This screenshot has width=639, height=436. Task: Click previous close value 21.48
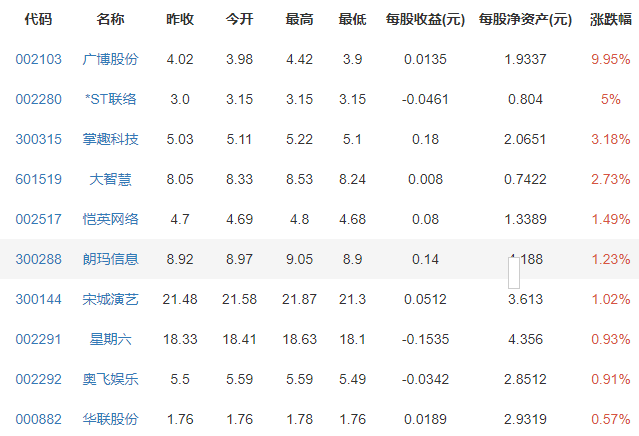[x=180, y=299]
